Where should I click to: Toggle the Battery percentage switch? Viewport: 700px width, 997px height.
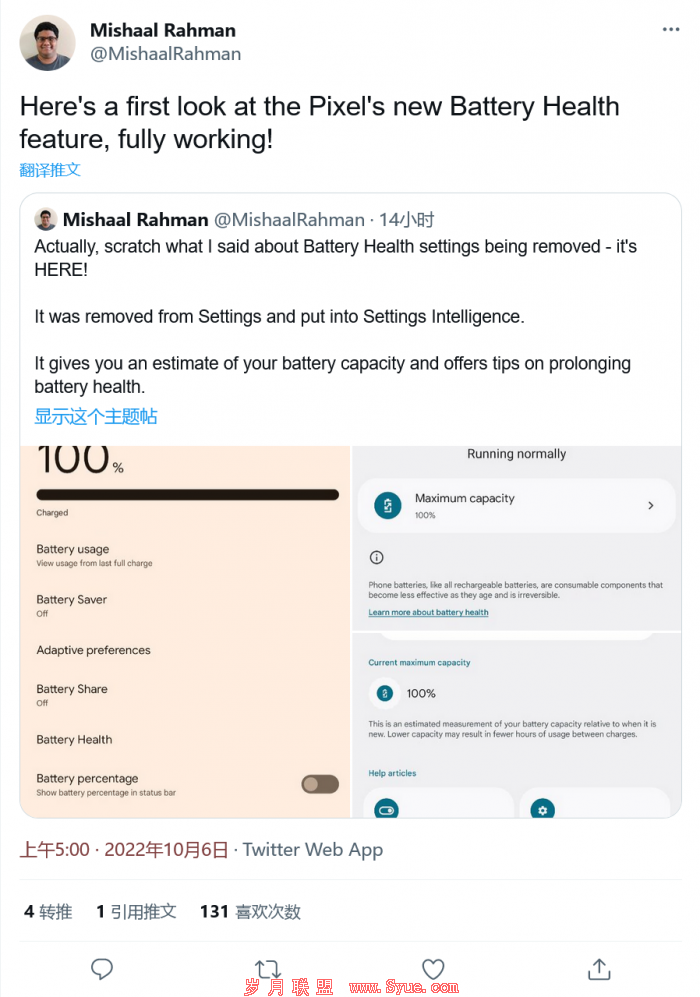(x=320, y=784)
